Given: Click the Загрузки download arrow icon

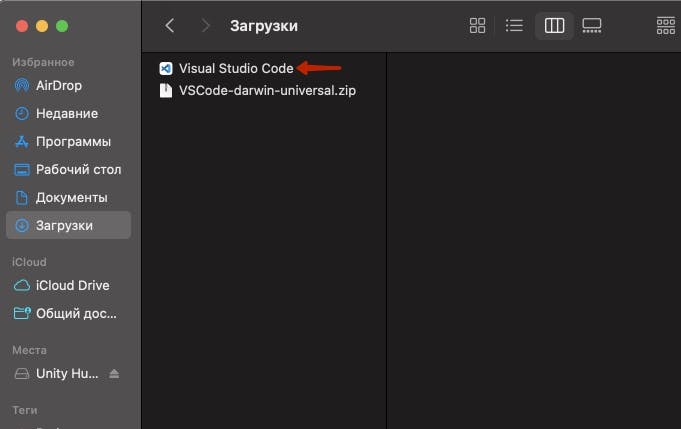Looking at the screenshot, I should [x=22, y=225].
